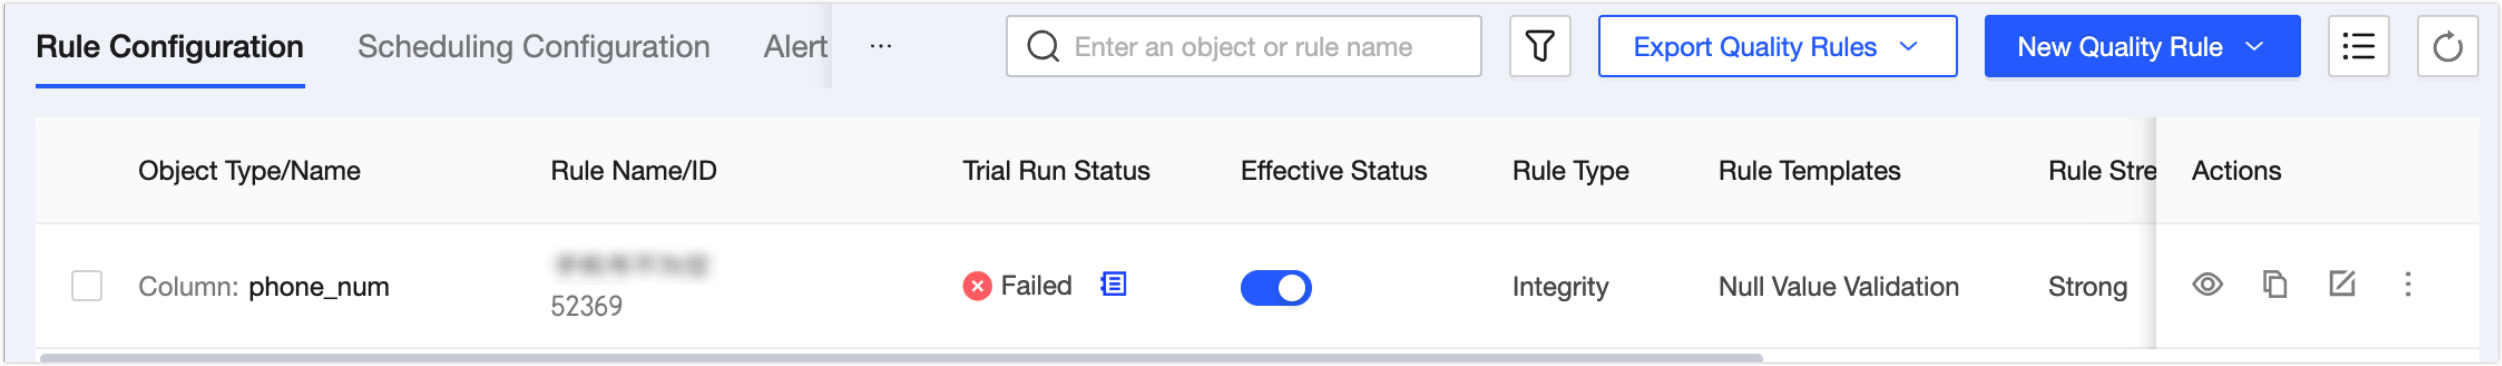The height and width of the screenshot is (366, 2502).
Task: Open the filter funnel icon
Action: [x=1539, y=46]
